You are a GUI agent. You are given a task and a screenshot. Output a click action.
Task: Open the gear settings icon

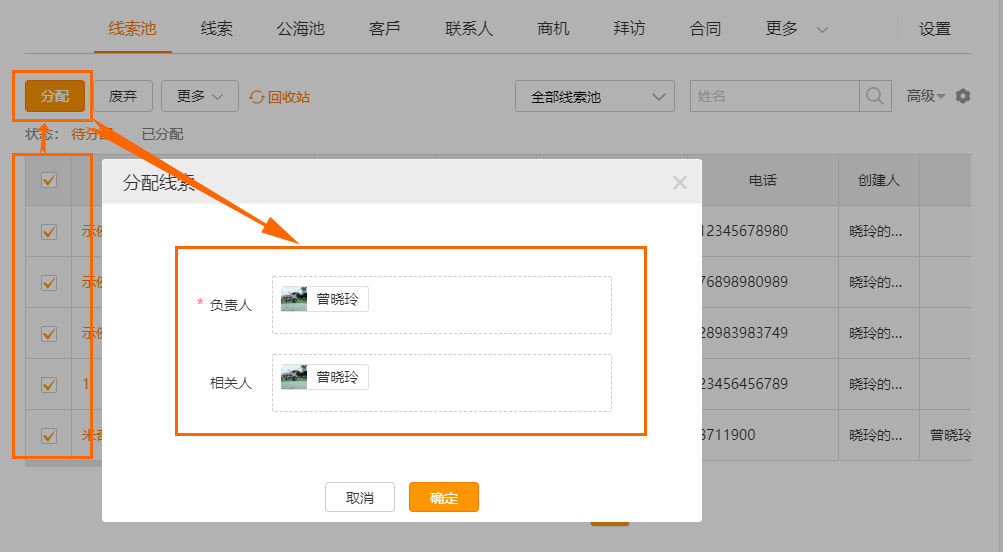pos(963,96)
